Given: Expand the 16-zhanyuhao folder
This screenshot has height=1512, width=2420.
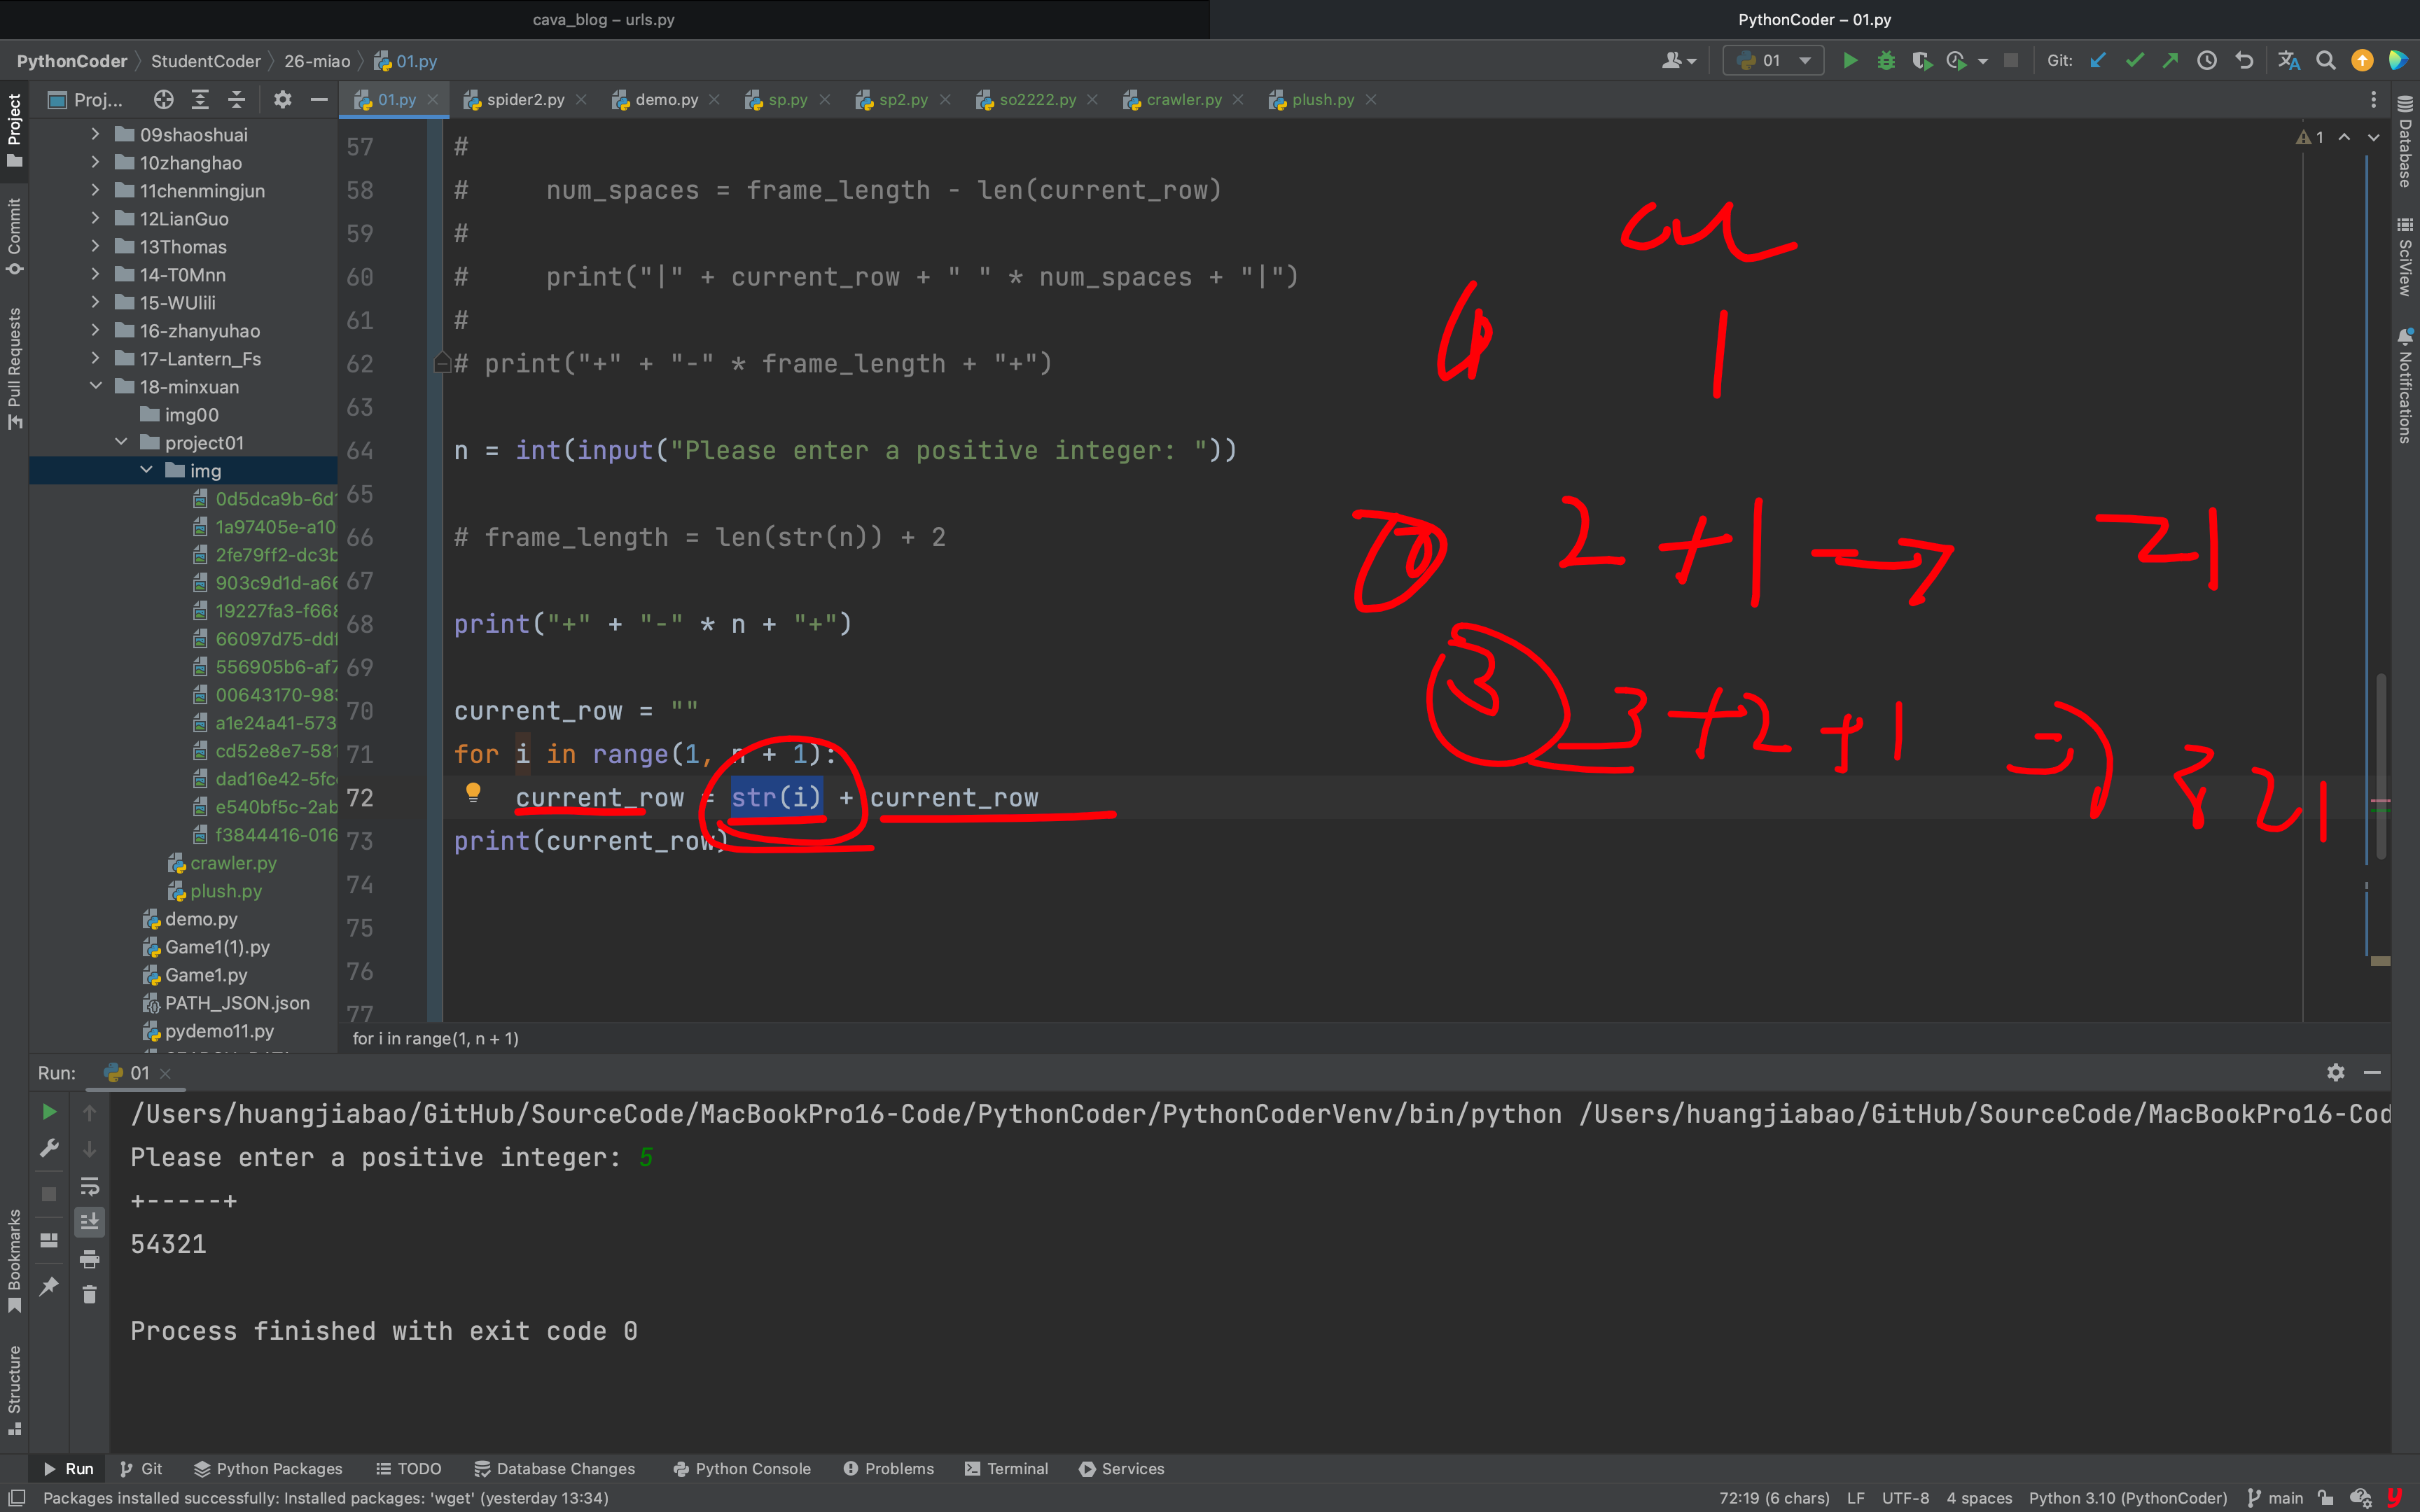Looking at the screenshot, I should coord(95,330).
